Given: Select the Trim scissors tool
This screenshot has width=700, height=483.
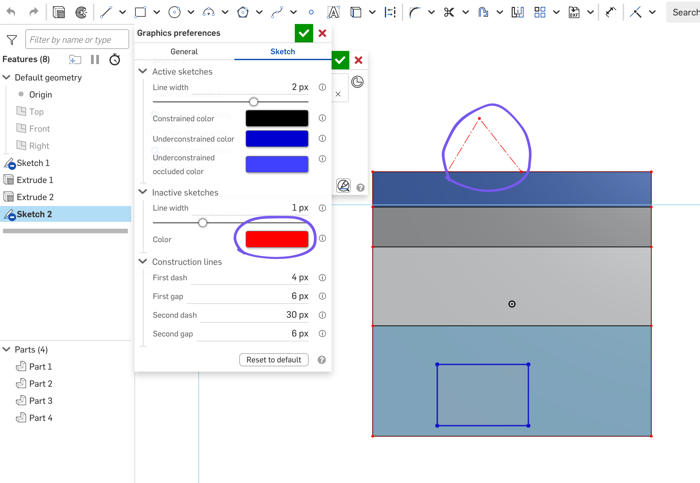Looking at the screenshot, I should click(449, 12).
